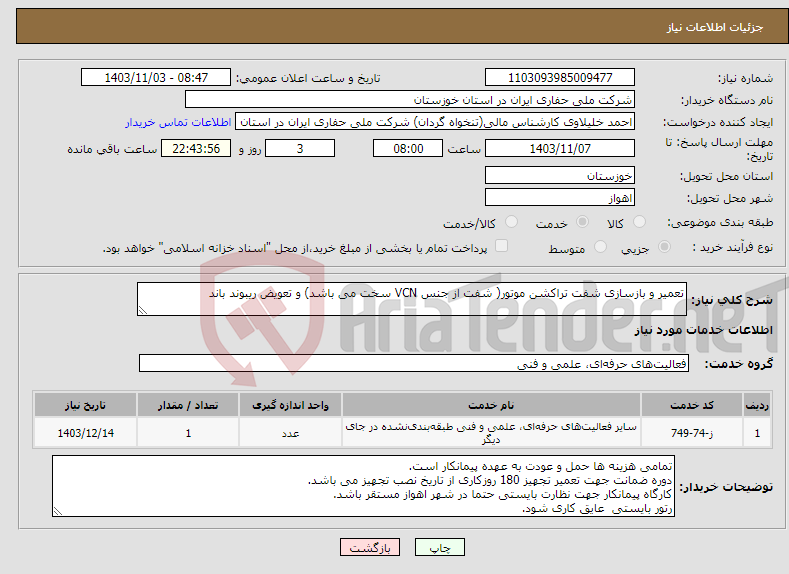Click the شرح کلی نیاز description textarea
The image size is (789, 574).
pos(412,299)
